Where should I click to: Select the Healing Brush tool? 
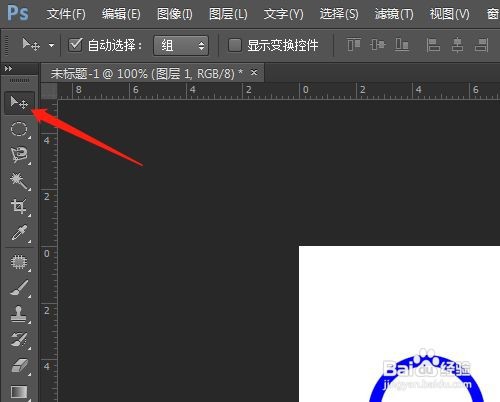pos(19,262)
